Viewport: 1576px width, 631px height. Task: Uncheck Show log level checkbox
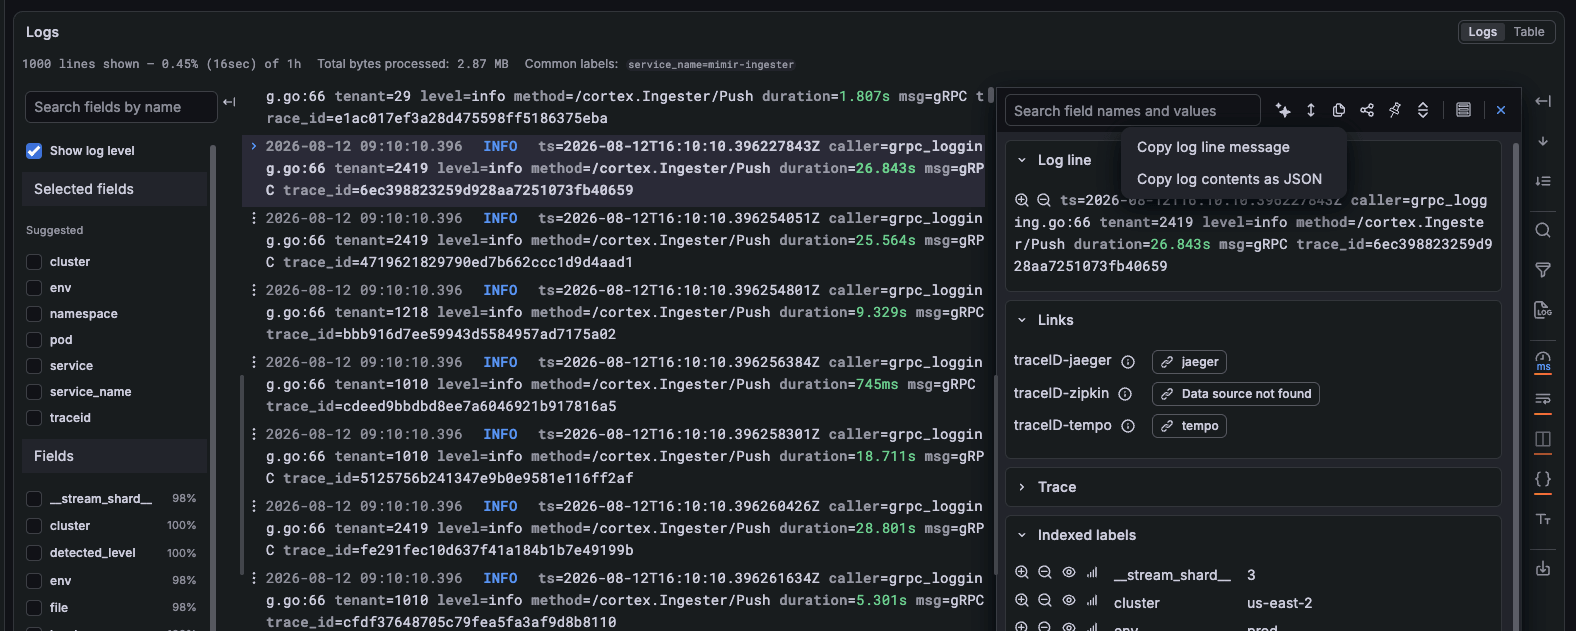34,151
